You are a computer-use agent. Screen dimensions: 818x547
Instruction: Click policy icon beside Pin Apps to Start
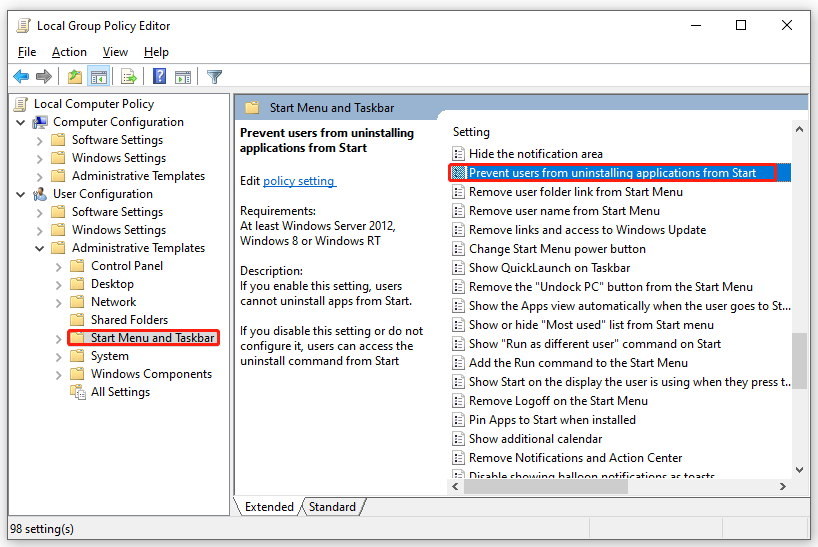[x=458, y=420]
